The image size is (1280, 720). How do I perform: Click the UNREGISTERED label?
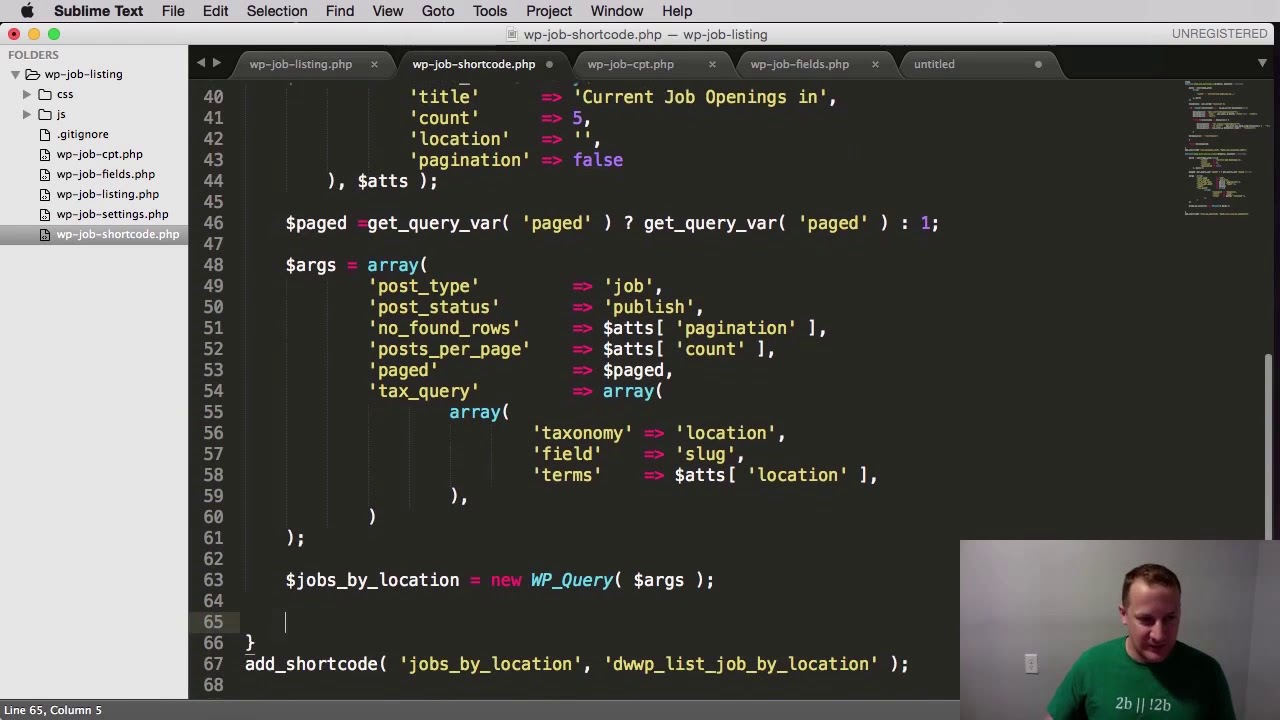[x=1219, y=34]
